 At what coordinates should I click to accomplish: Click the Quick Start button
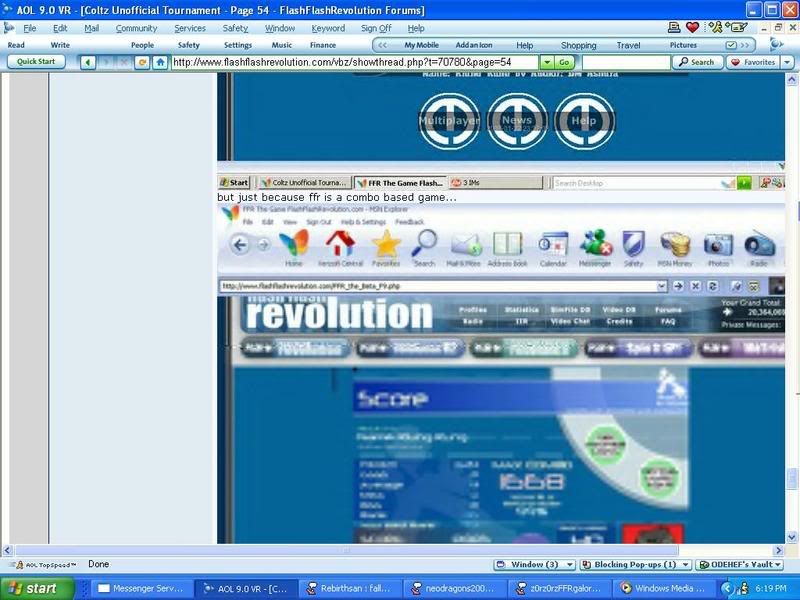point(36,62)
